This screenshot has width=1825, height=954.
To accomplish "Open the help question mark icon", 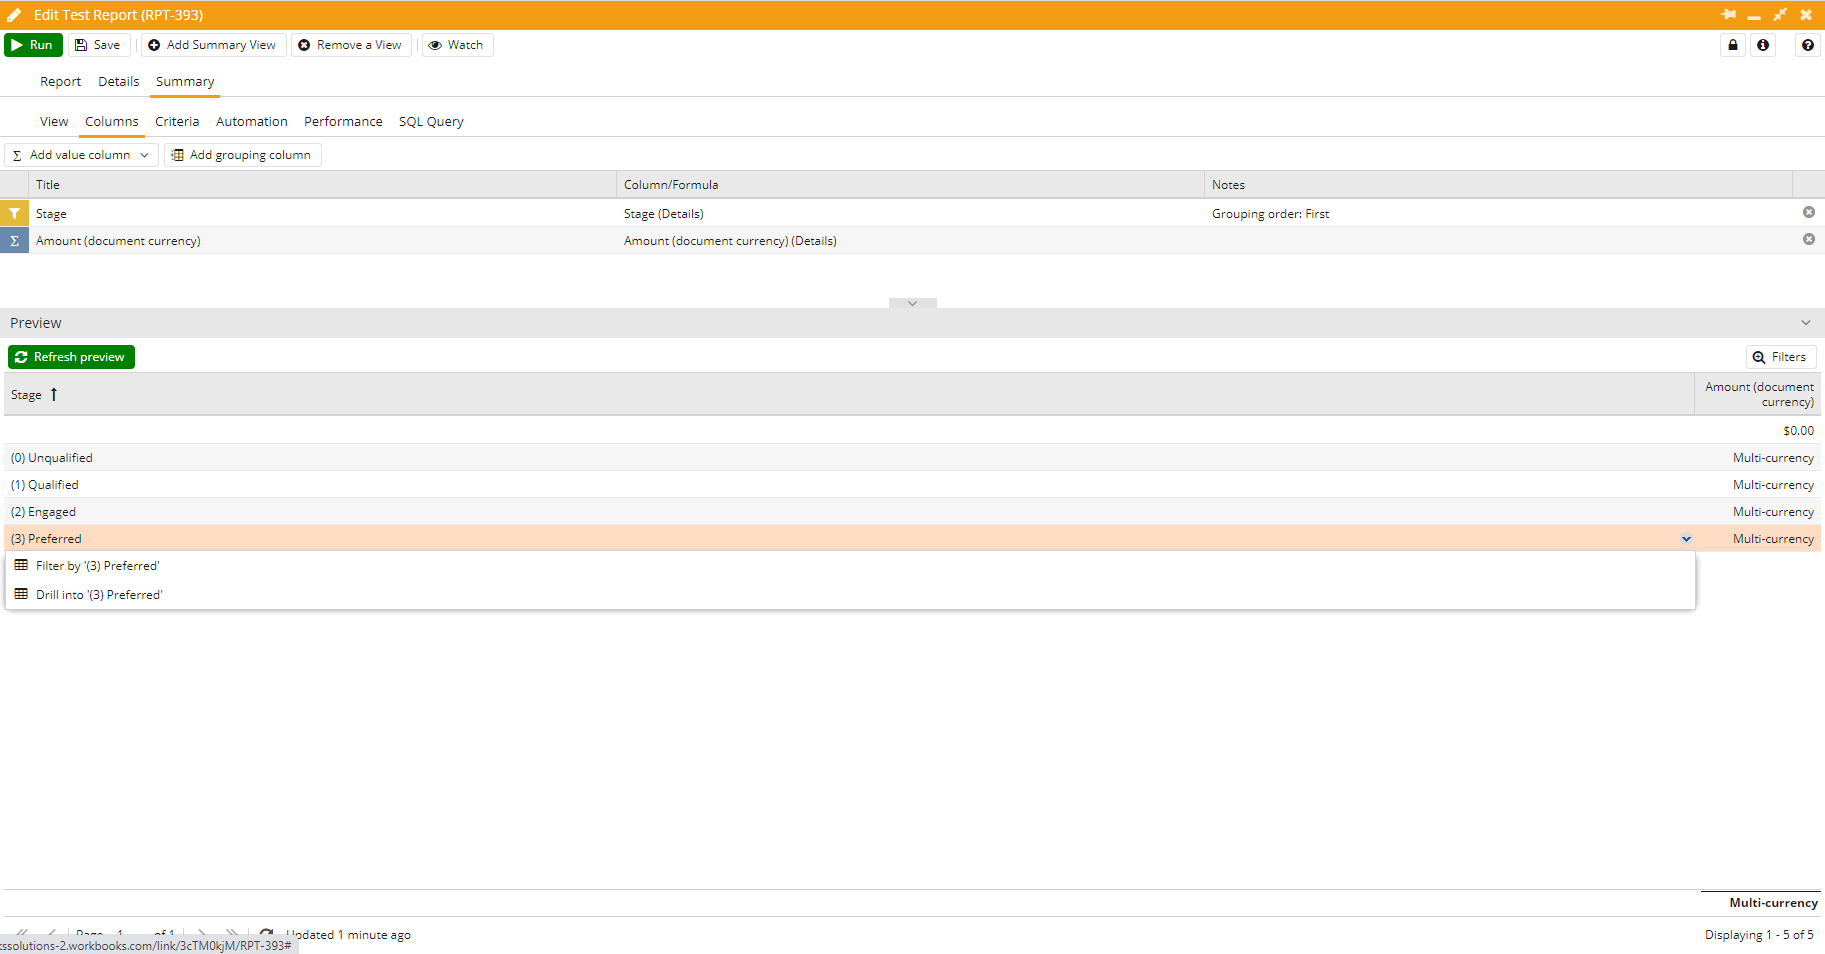I will pos(1808,45).
